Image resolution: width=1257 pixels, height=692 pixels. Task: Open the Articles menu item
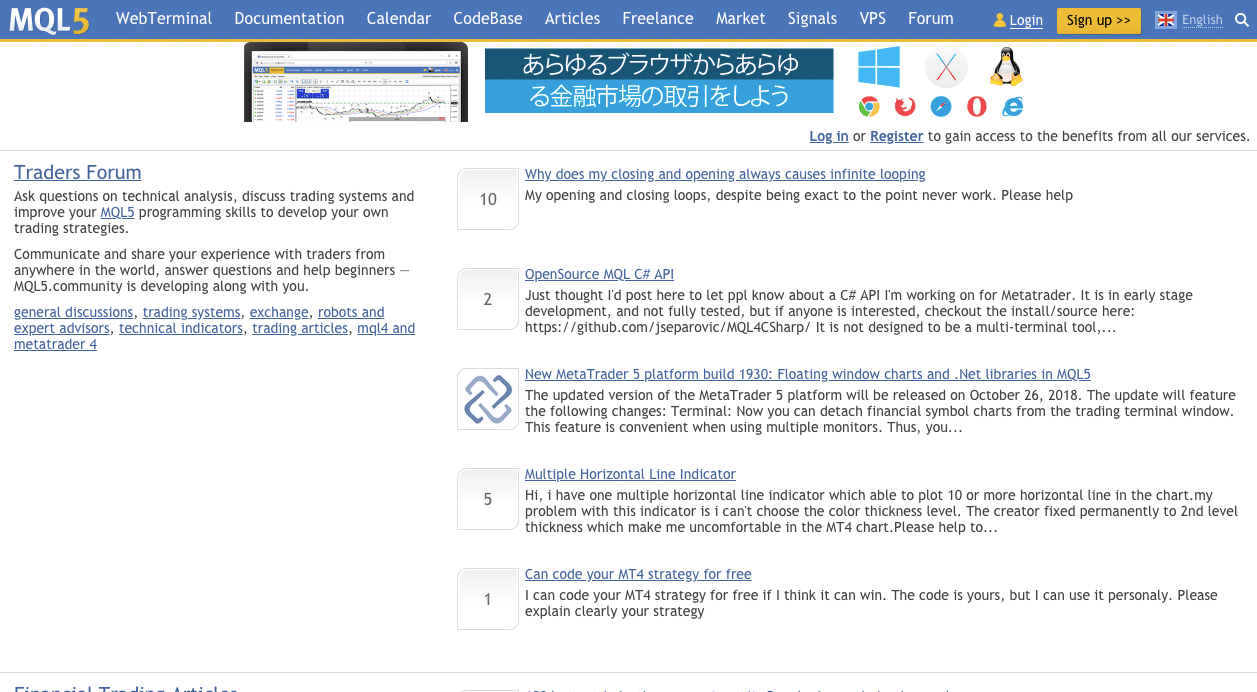tap(572, 19)
